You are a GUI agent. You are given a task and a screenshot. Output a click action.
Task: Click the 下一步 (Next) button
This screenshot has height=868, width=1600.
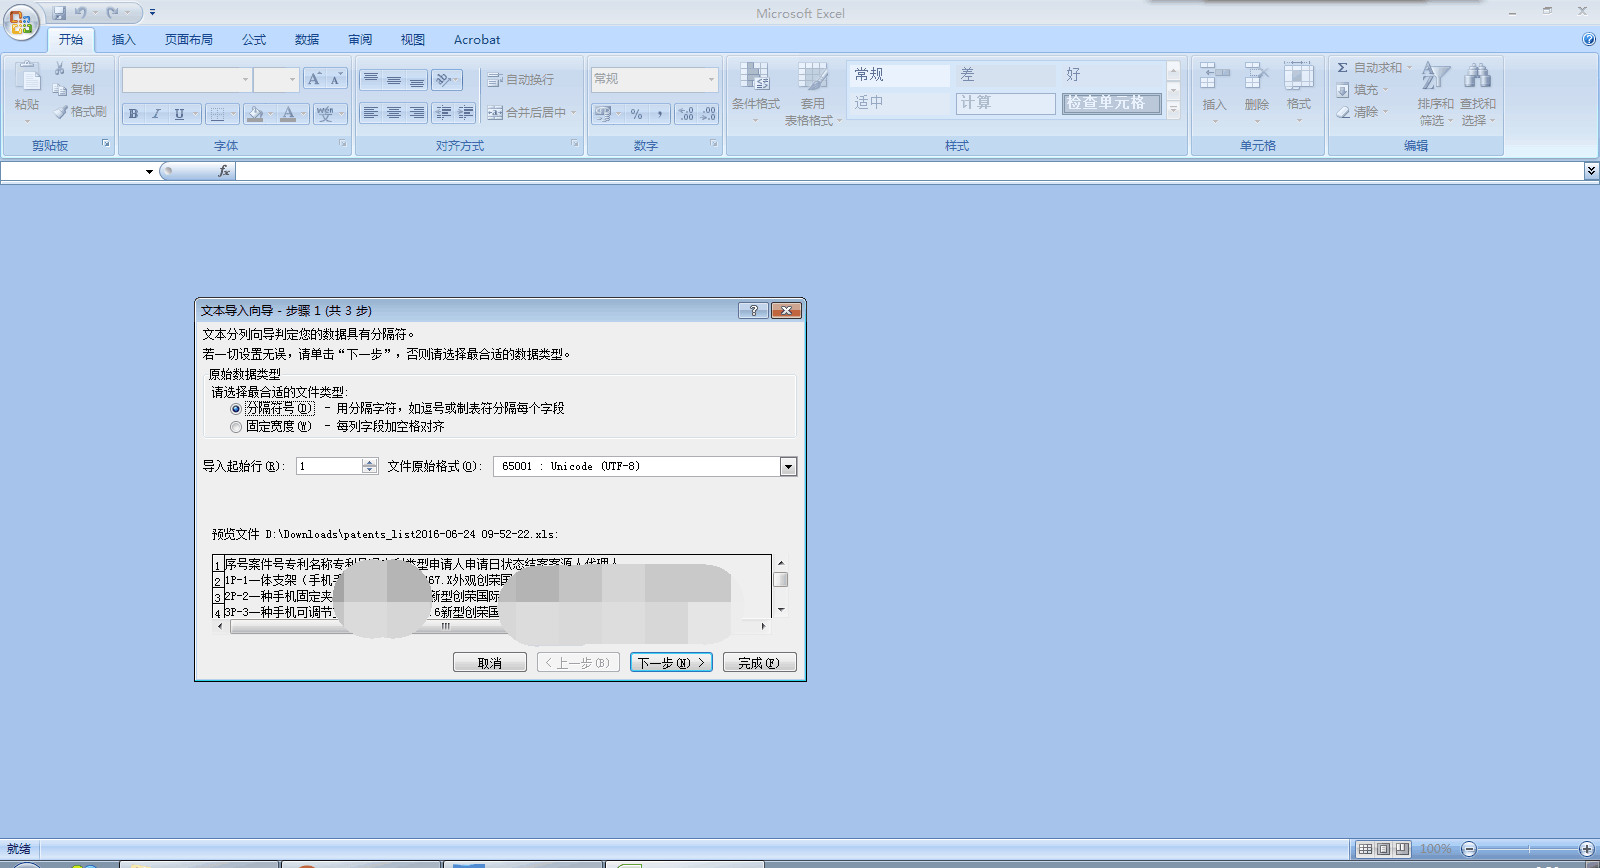pyautogui.click(x=671, y=663)
